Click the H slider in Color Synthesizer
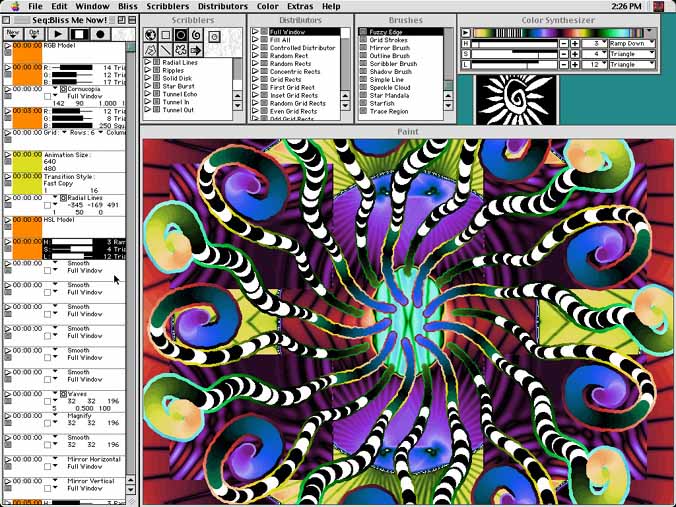676x507 pixels. [514, 44]
